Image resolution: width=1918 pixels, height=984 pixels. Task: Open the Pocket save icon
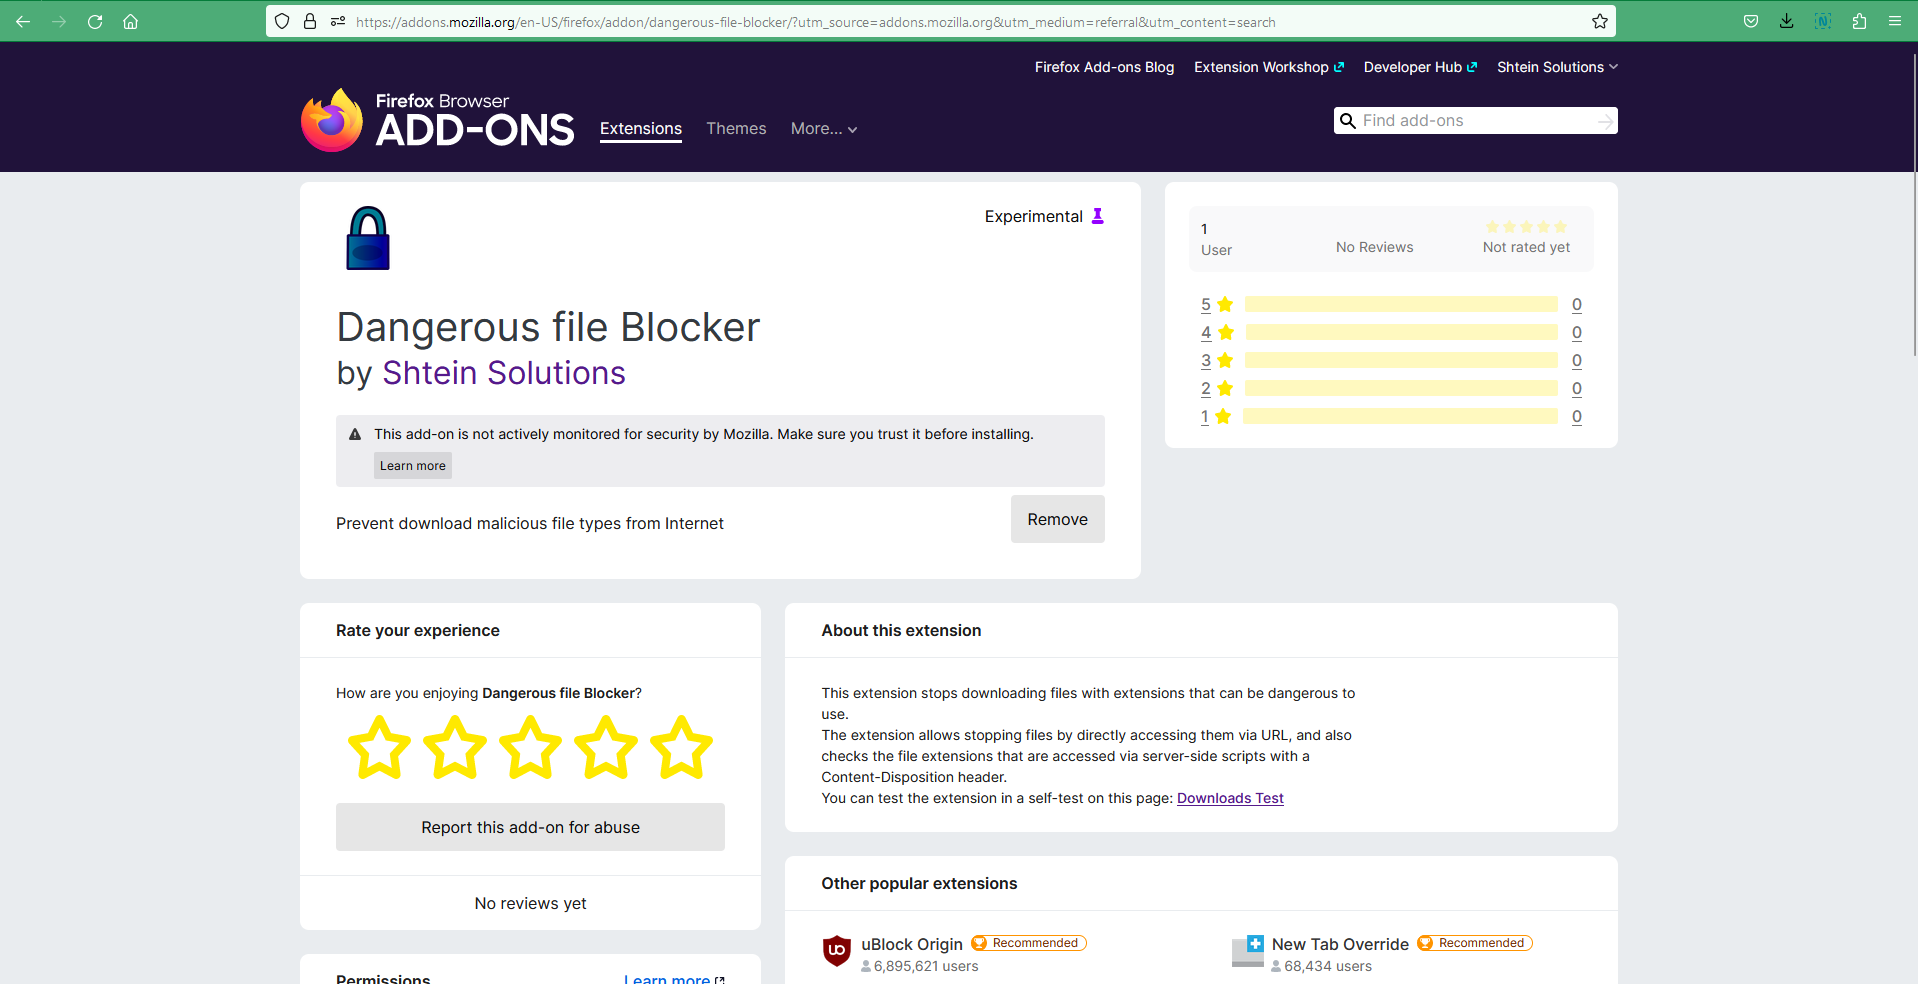tap(1751, 21)
